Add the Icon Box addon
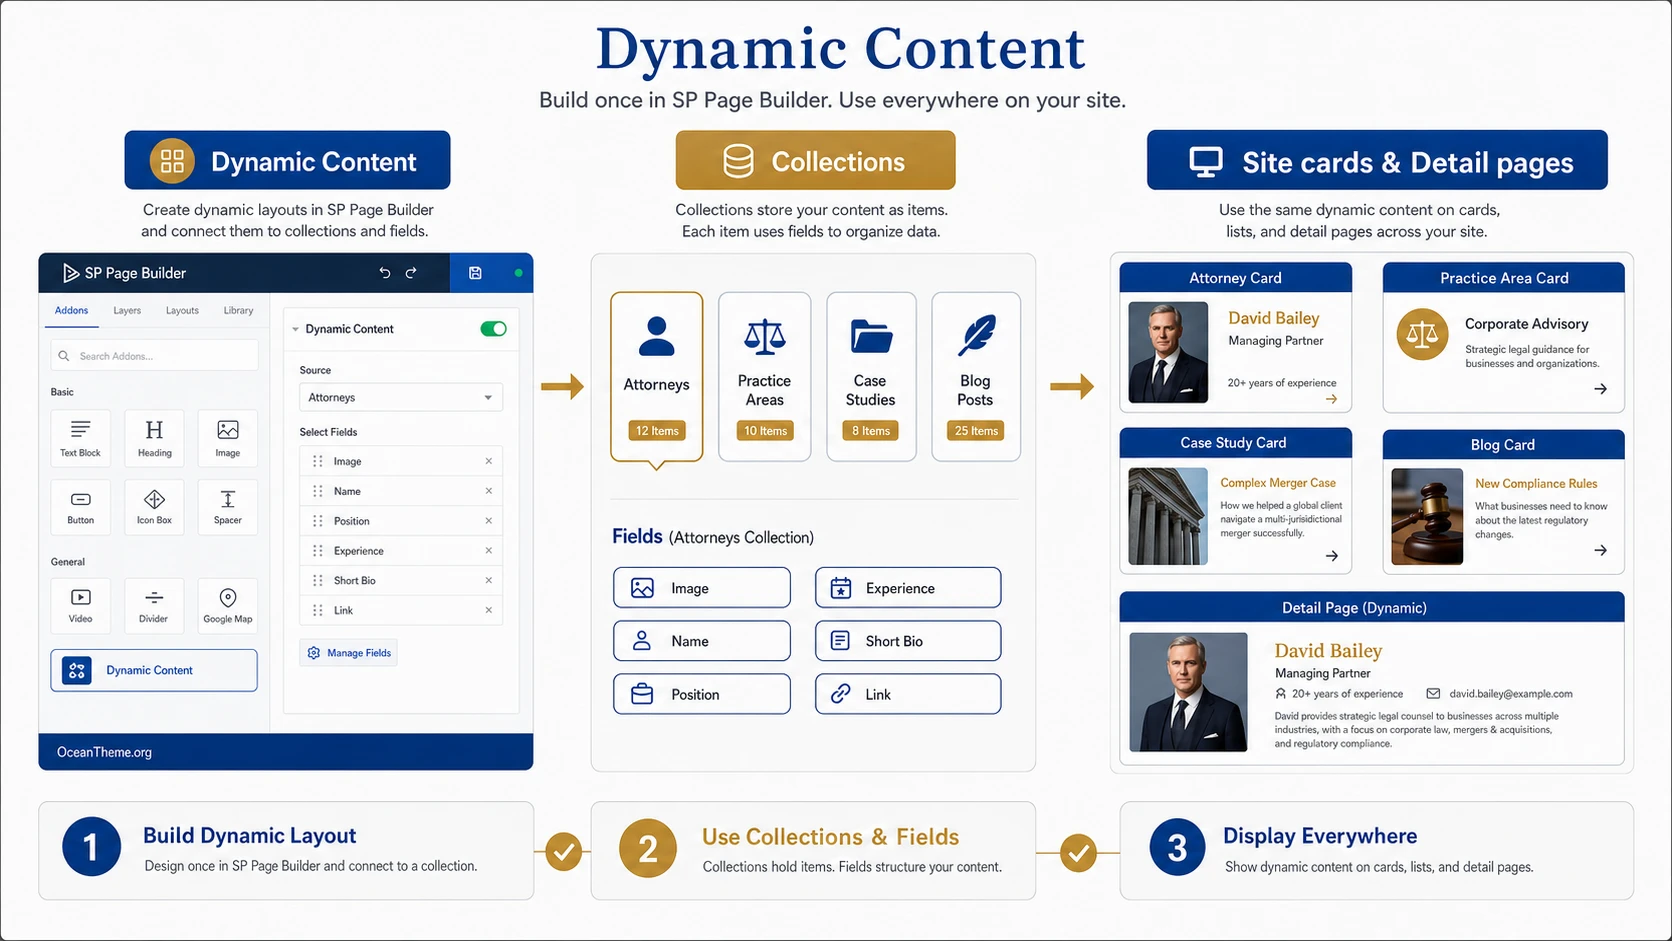 pyautogui.click(x=154, y=506)
